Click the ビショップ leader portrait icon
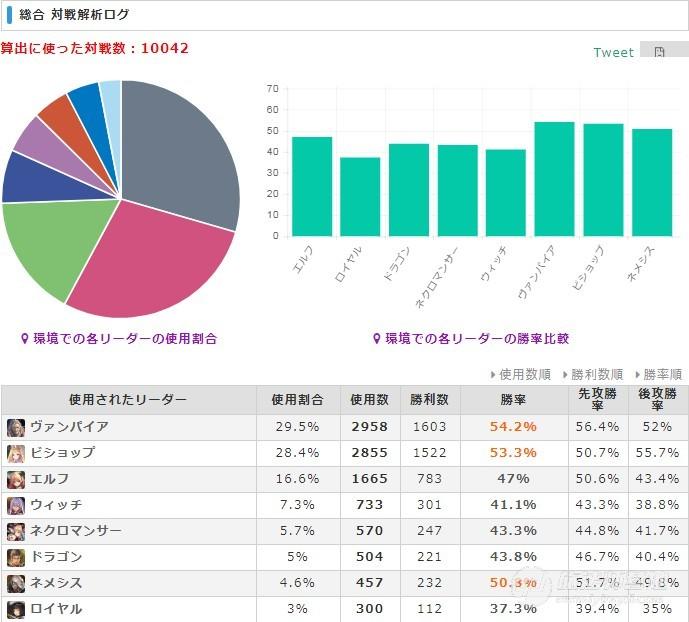Viewport: 689px width, 622px height. click(x=16, y=454)
